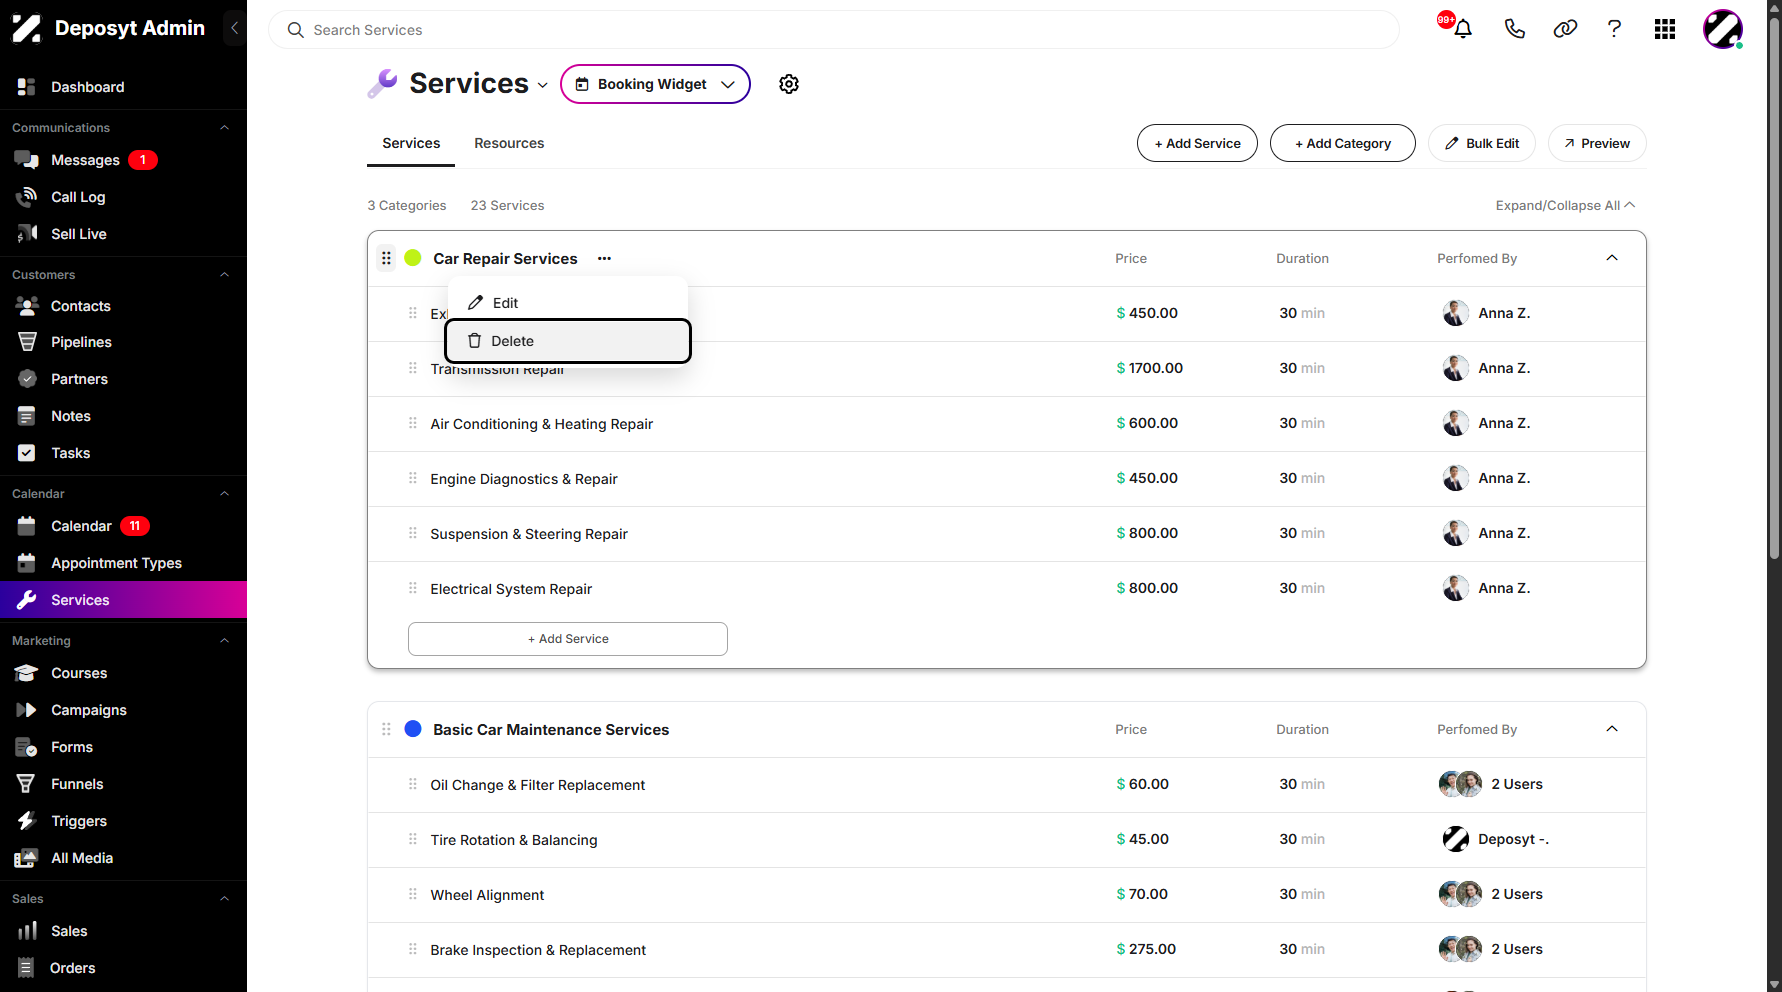Click the Search Services input field
This screenshot has width=1782, height=992.
tap(834, 30)
